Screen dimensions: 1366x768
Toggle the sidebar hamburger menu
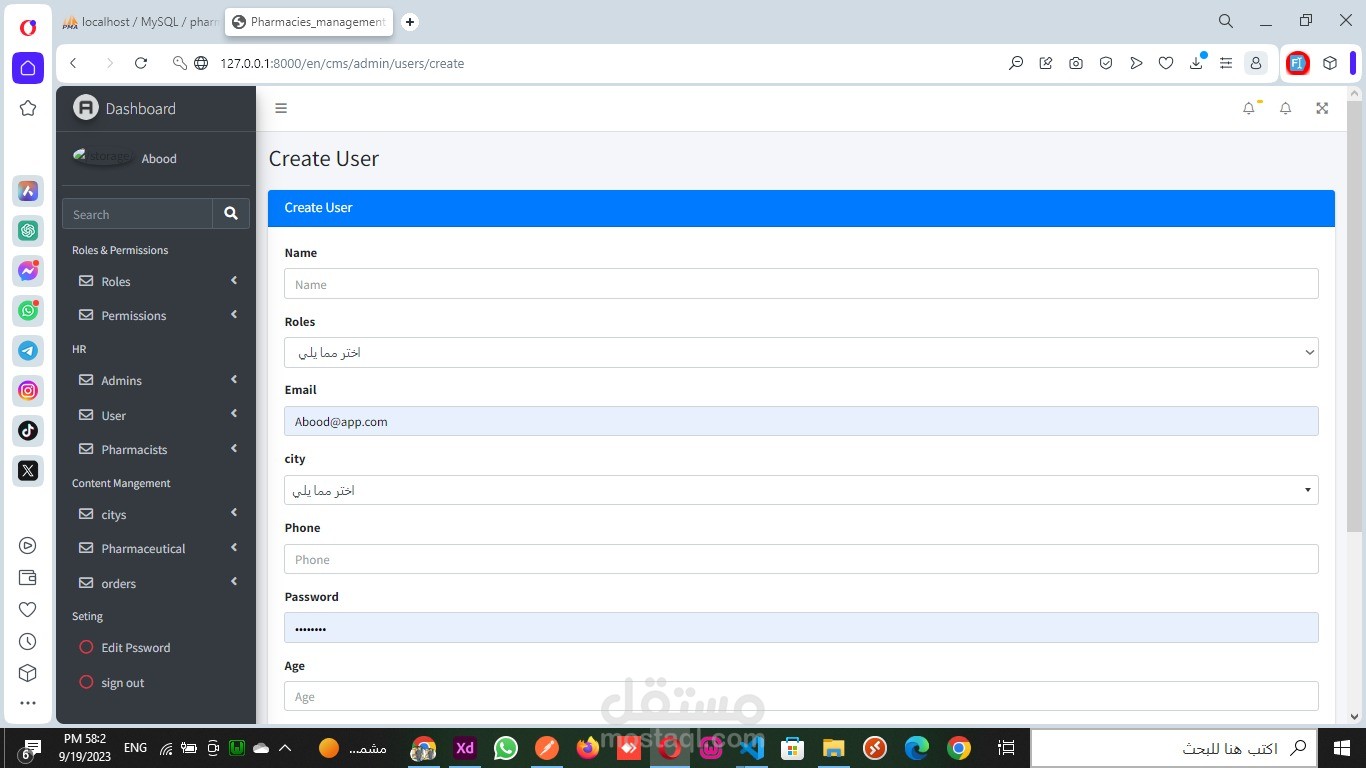click(281, 108)
